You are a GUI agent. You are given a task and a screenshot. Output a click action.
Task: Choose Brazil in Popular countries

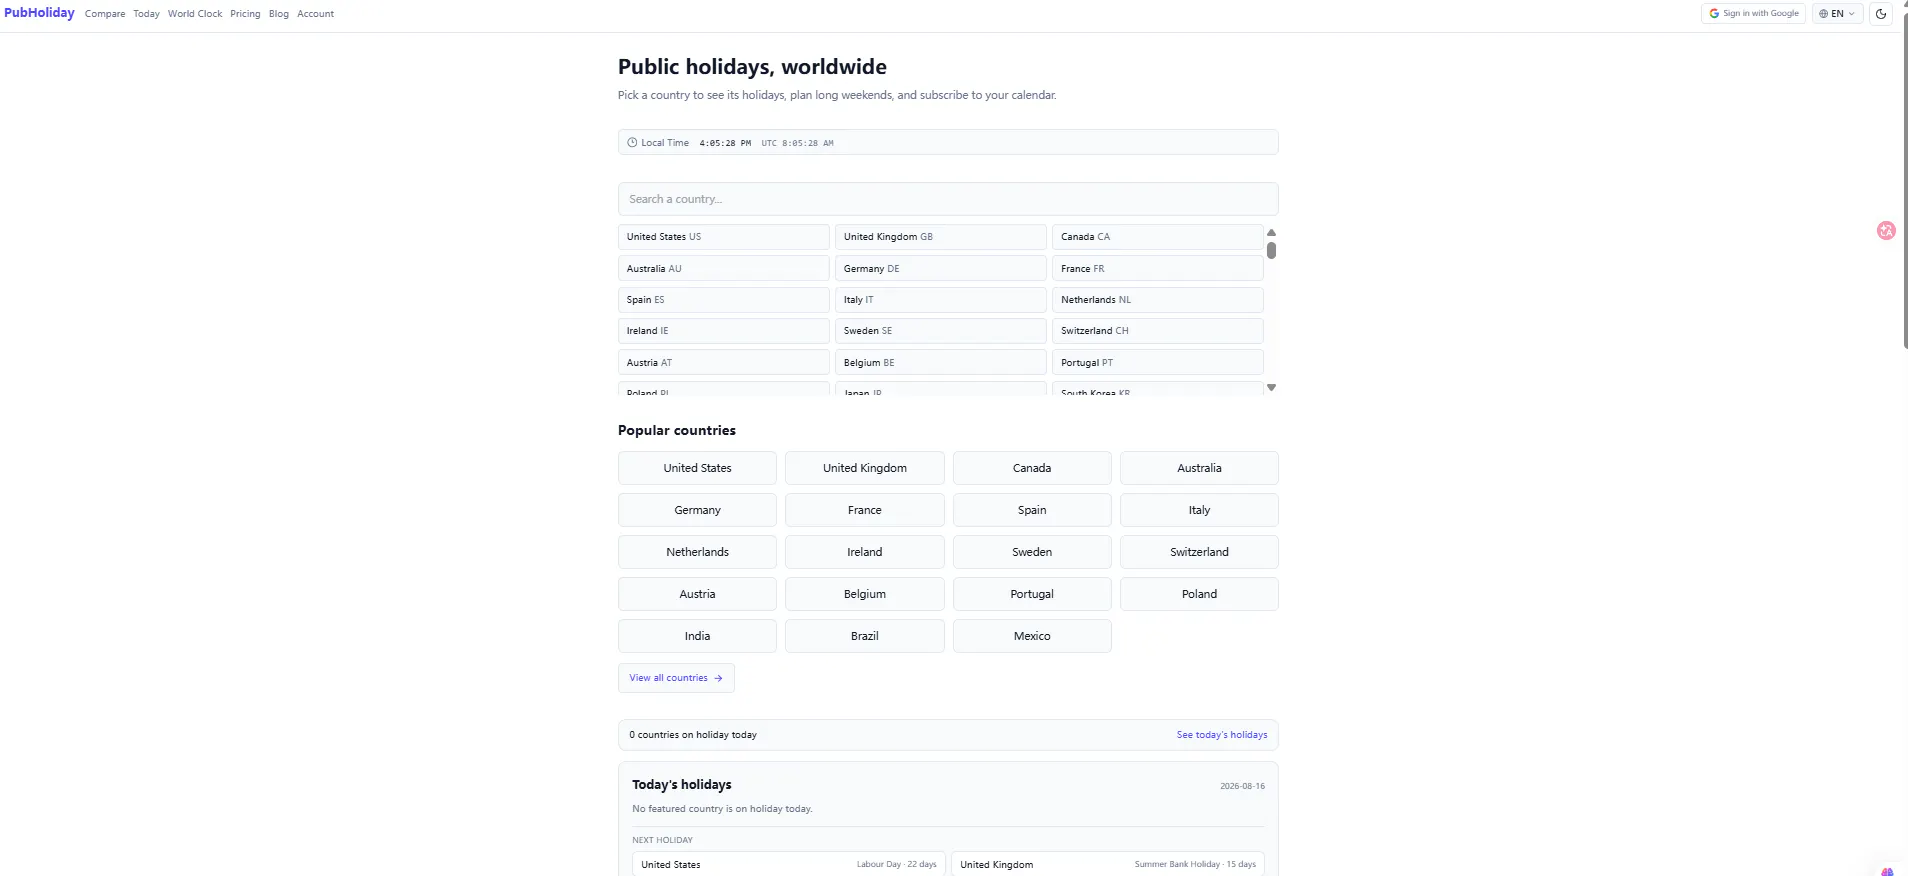[x=865, y=636]
